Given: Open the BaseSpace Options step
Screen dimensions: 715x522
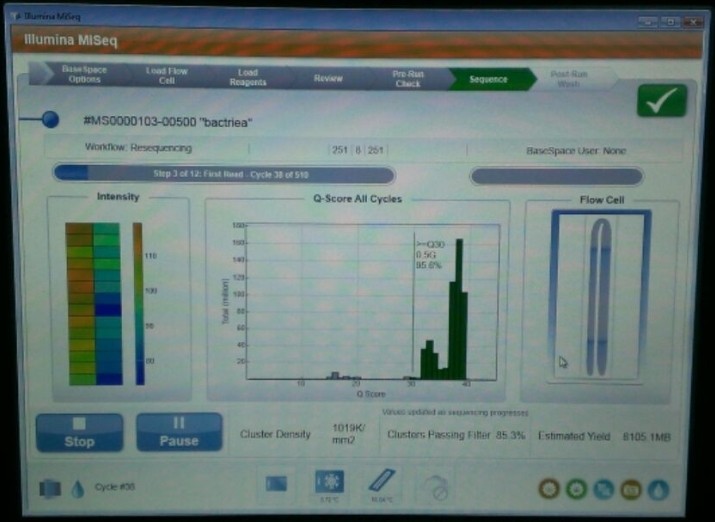Looking at the screenshot, I should (x=84, y=76).
